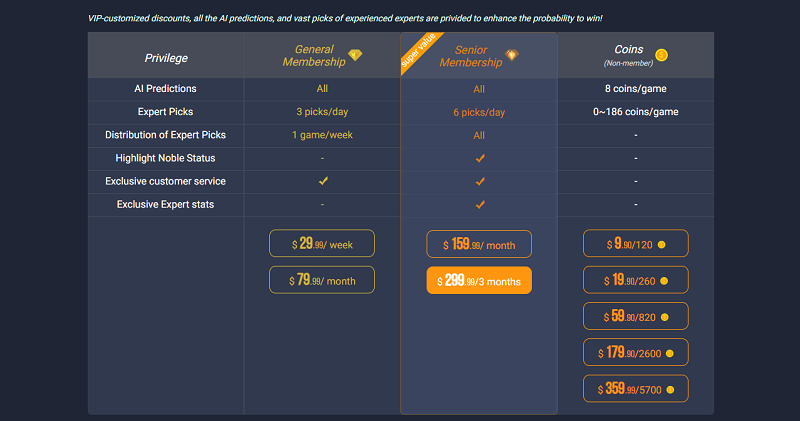This screenshot has height=421, width=800.
Task: Buy 120 coins for $9.90
Action: tap(636, 243)
